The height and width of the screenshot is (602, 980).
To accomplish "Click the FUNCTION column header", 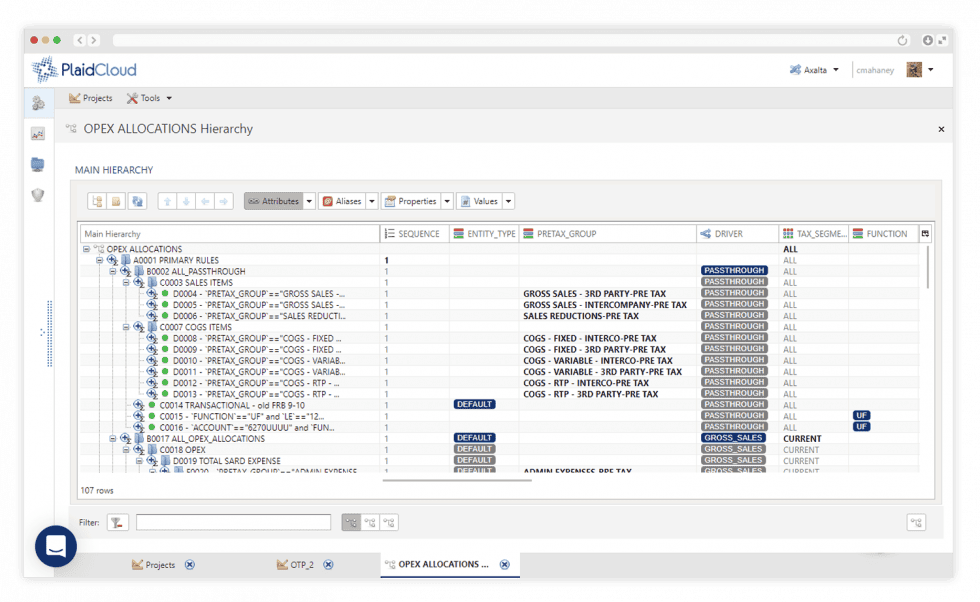I will coord(883,234).
